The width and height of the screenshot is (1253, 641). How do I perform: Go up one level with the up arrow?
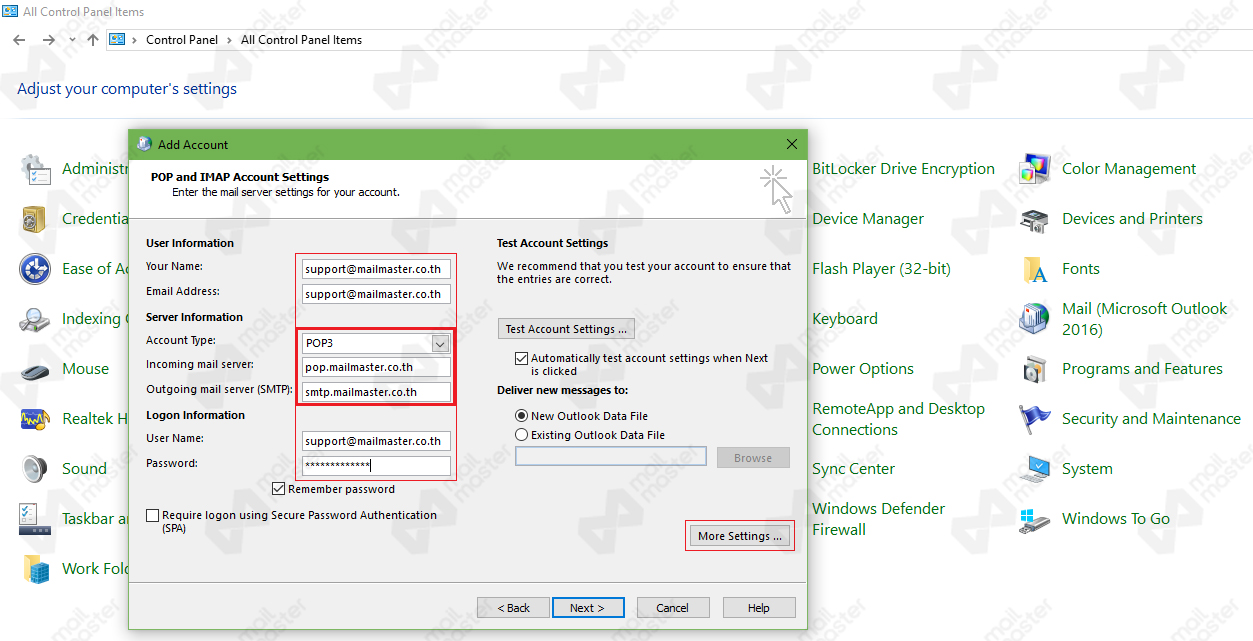pos(93,40)
